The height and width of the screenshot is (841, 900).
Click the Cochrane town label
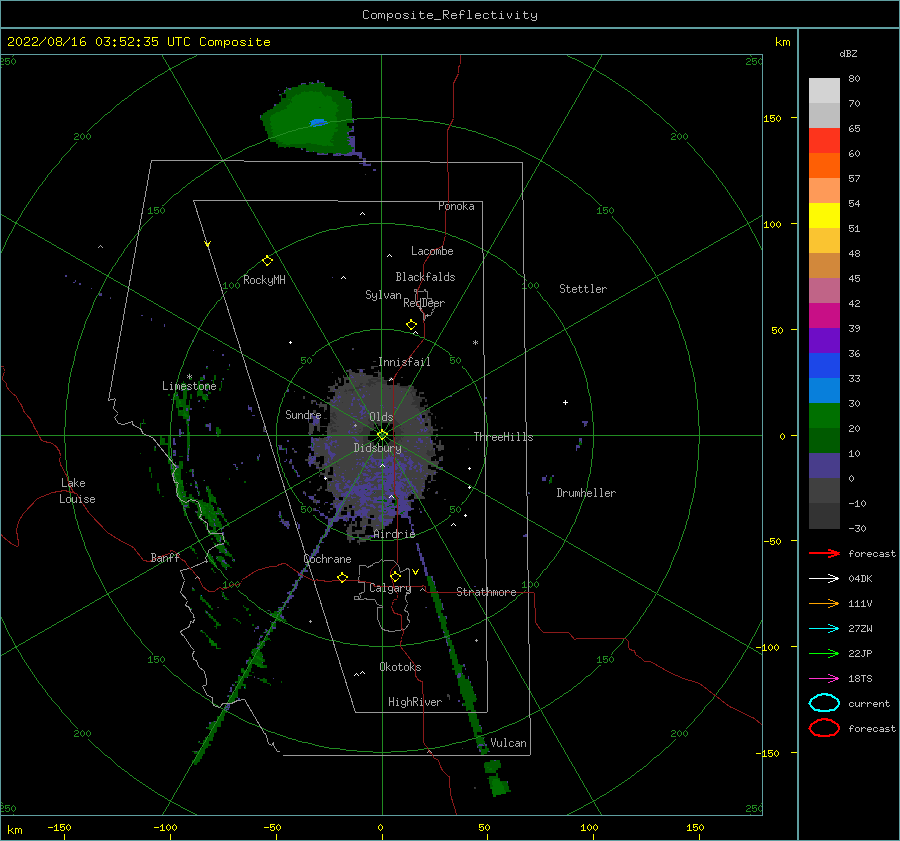pos(327,559)
